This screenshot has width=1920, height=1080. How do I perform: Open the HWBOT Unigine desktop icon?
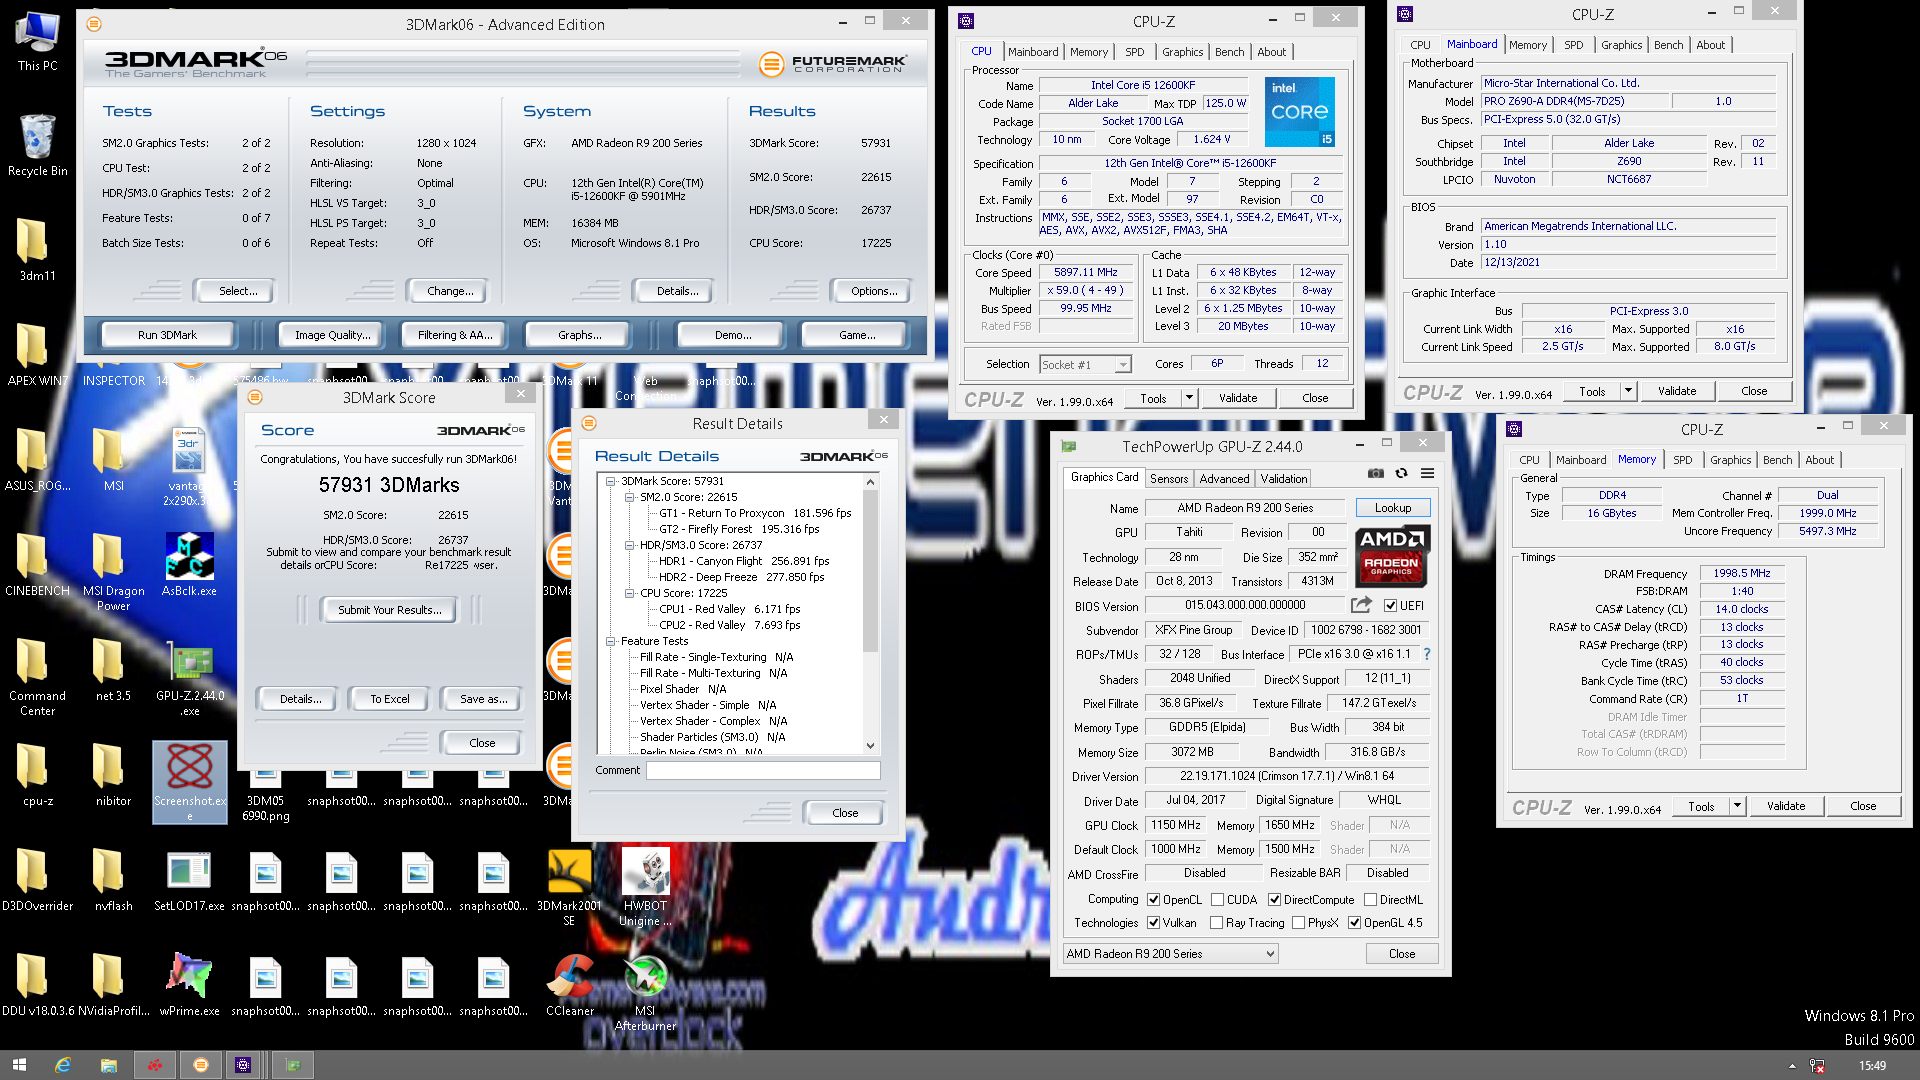pos(645,887)
